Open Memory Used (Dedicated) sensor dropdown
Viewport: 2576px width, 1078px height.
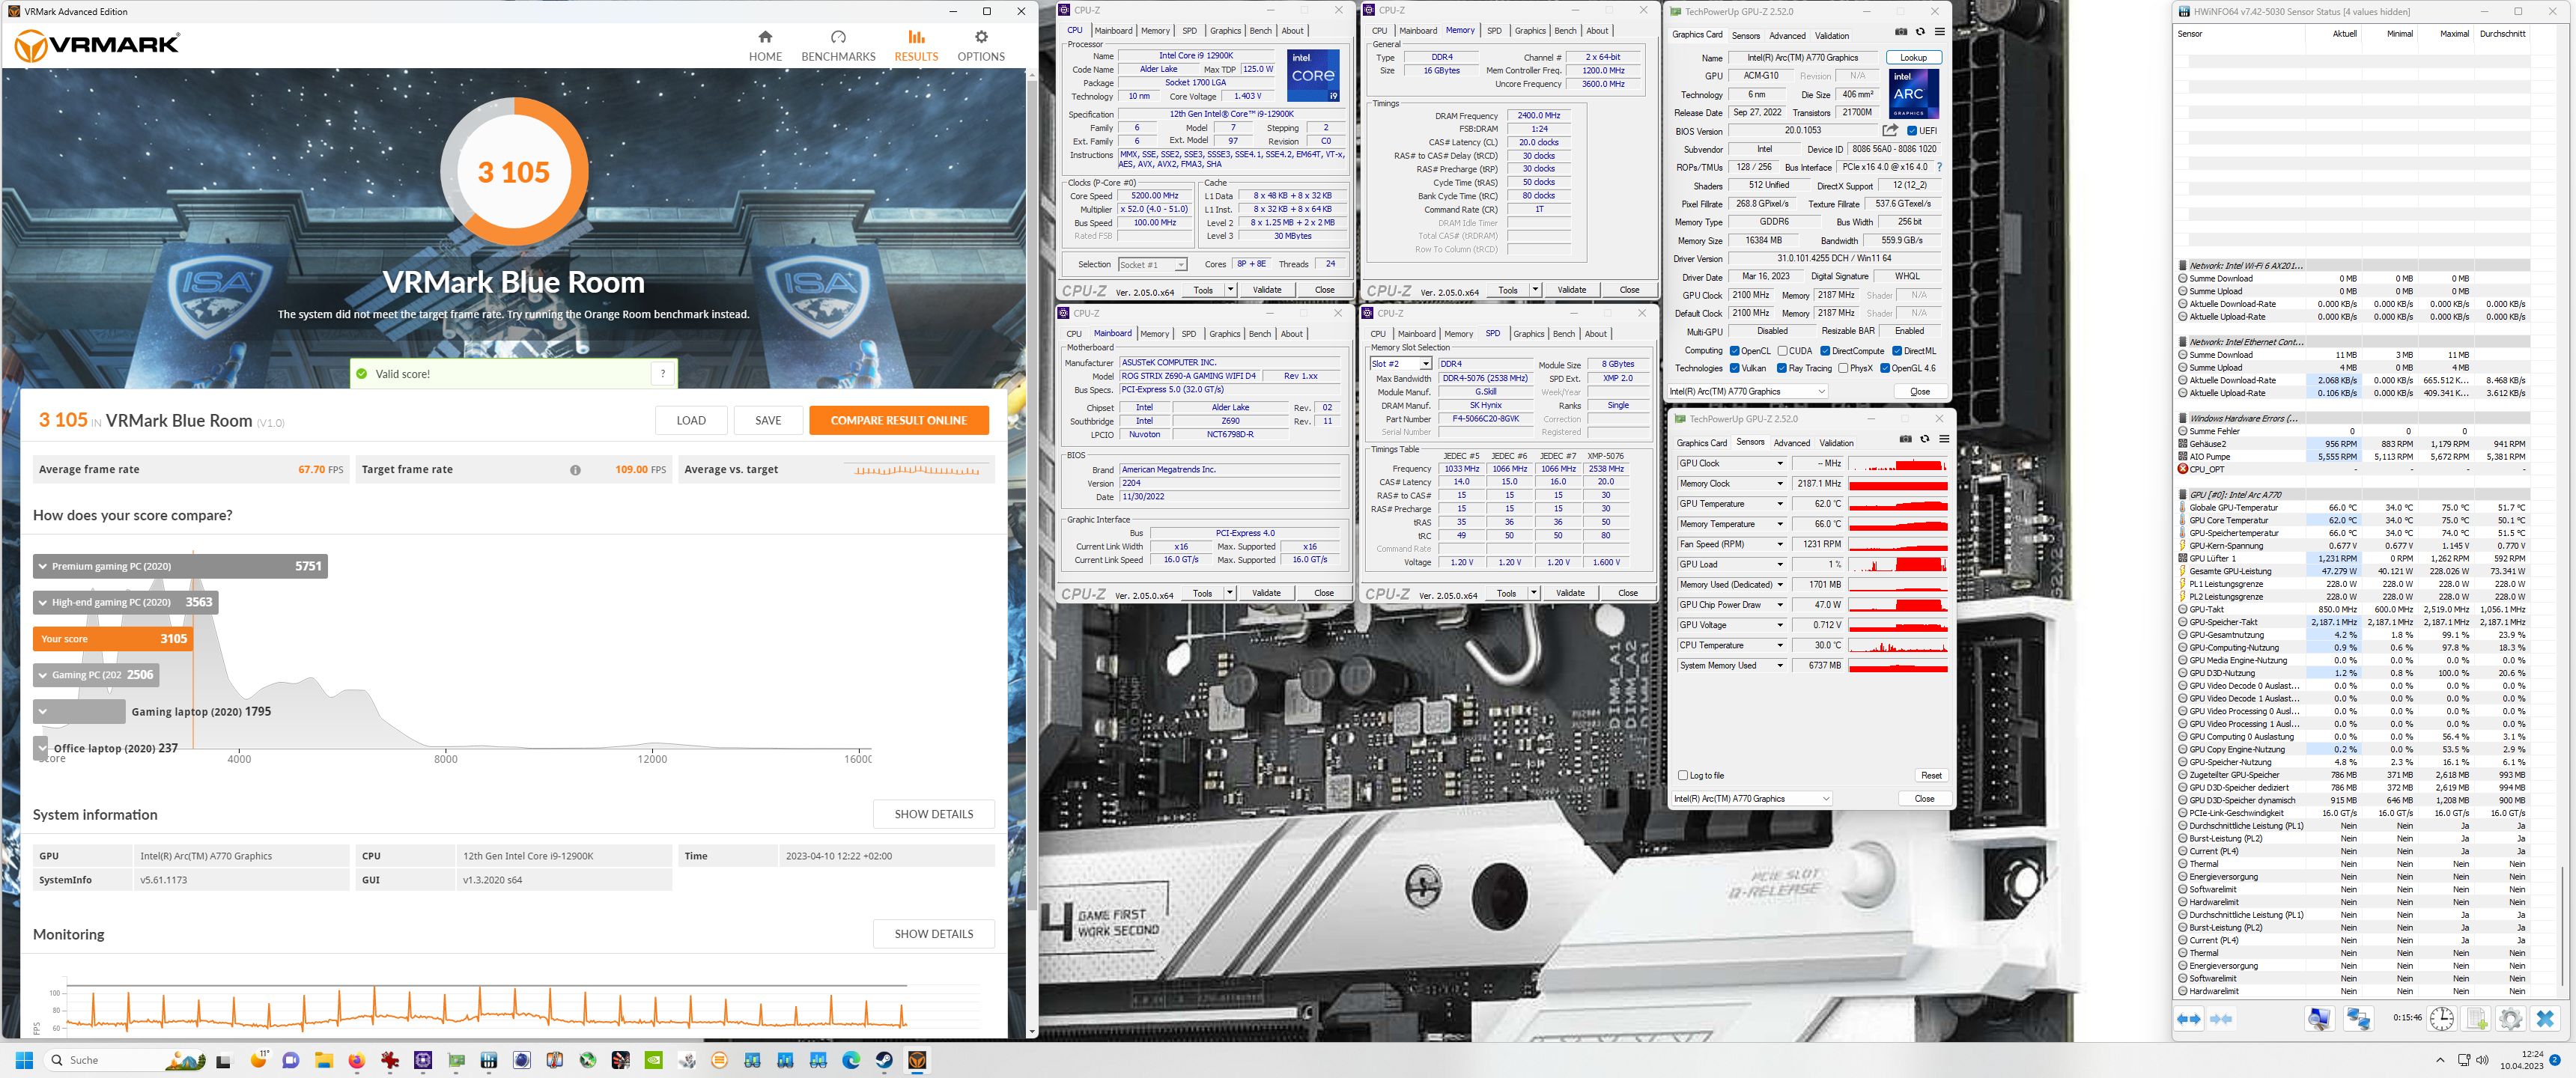(x=1779, y=585)
